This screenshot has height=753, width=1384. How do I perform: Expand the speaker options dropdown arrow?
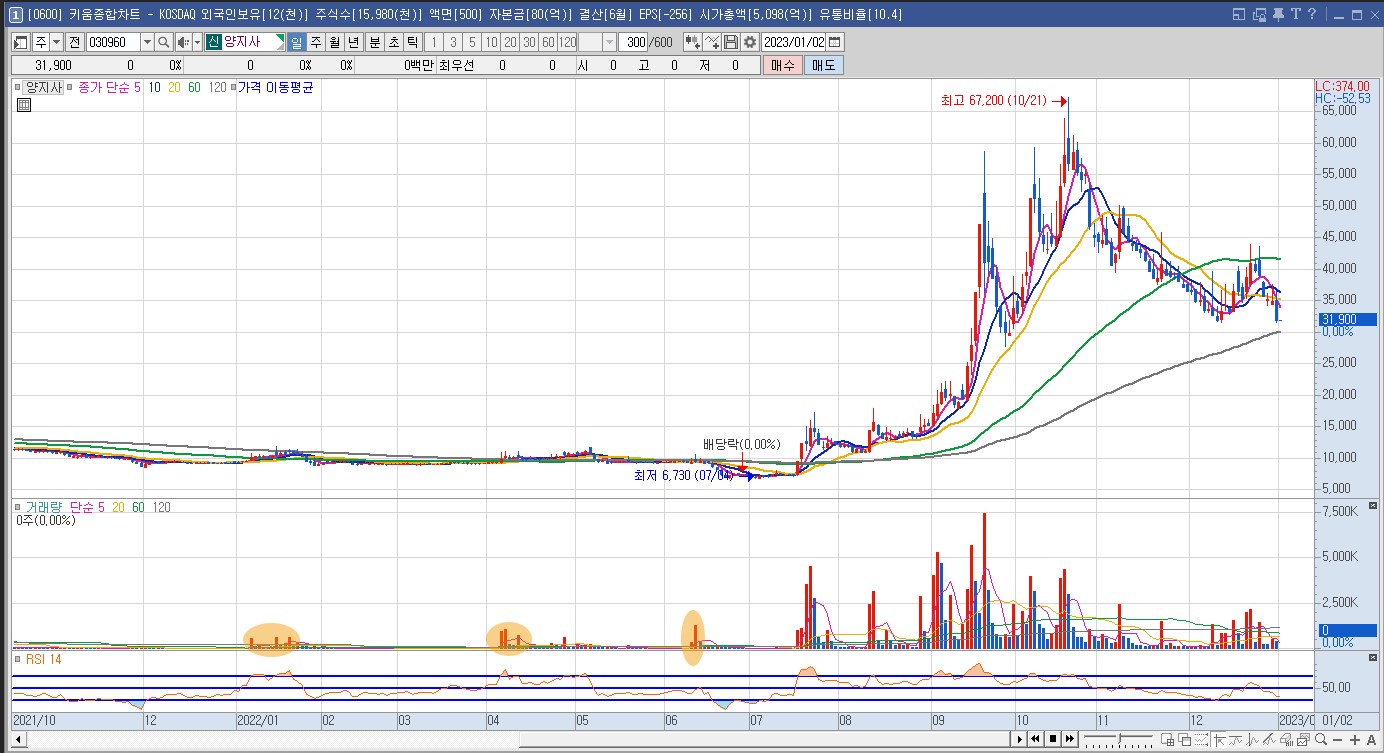click(197, 42)
